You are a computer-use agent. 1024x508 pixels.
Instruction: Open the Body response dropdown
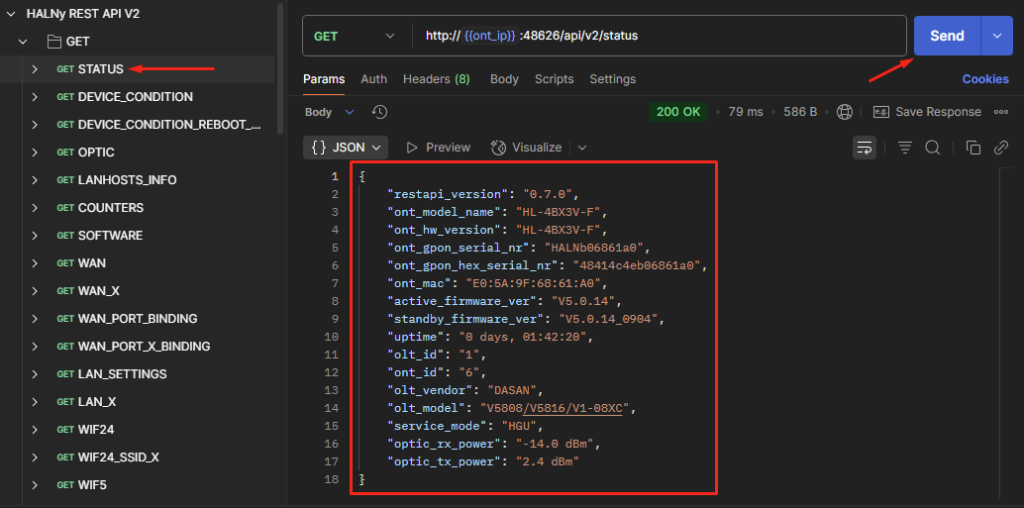(329, 112)
